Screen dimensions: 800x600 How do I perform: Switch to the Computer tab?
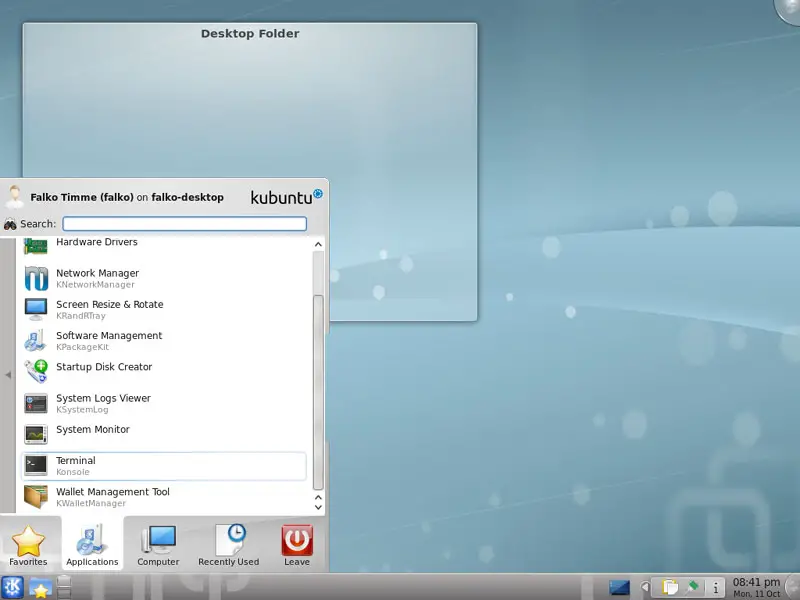158,545
